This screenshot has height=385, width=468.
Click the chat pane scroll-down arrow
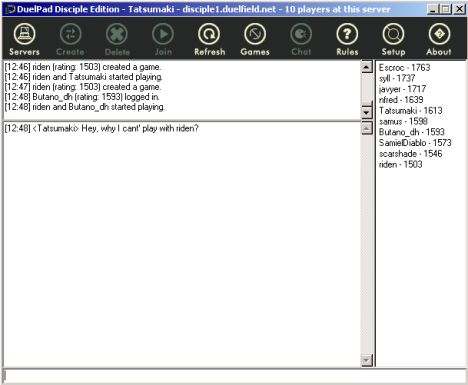367,360
